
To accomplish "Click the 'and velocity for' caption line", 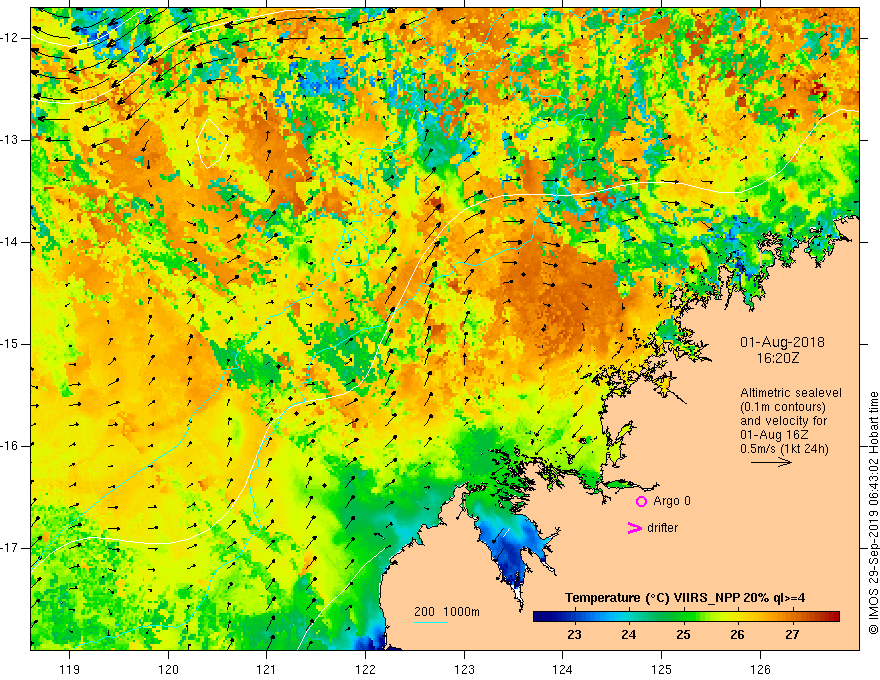I will 783,421.
